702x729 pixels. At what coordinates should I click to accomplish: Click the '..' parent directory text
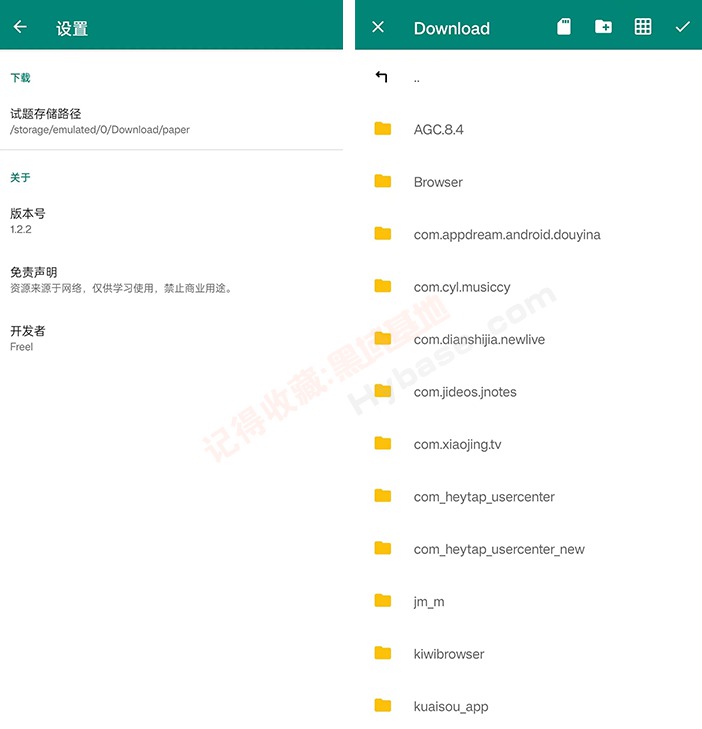[x=417, y=81]
